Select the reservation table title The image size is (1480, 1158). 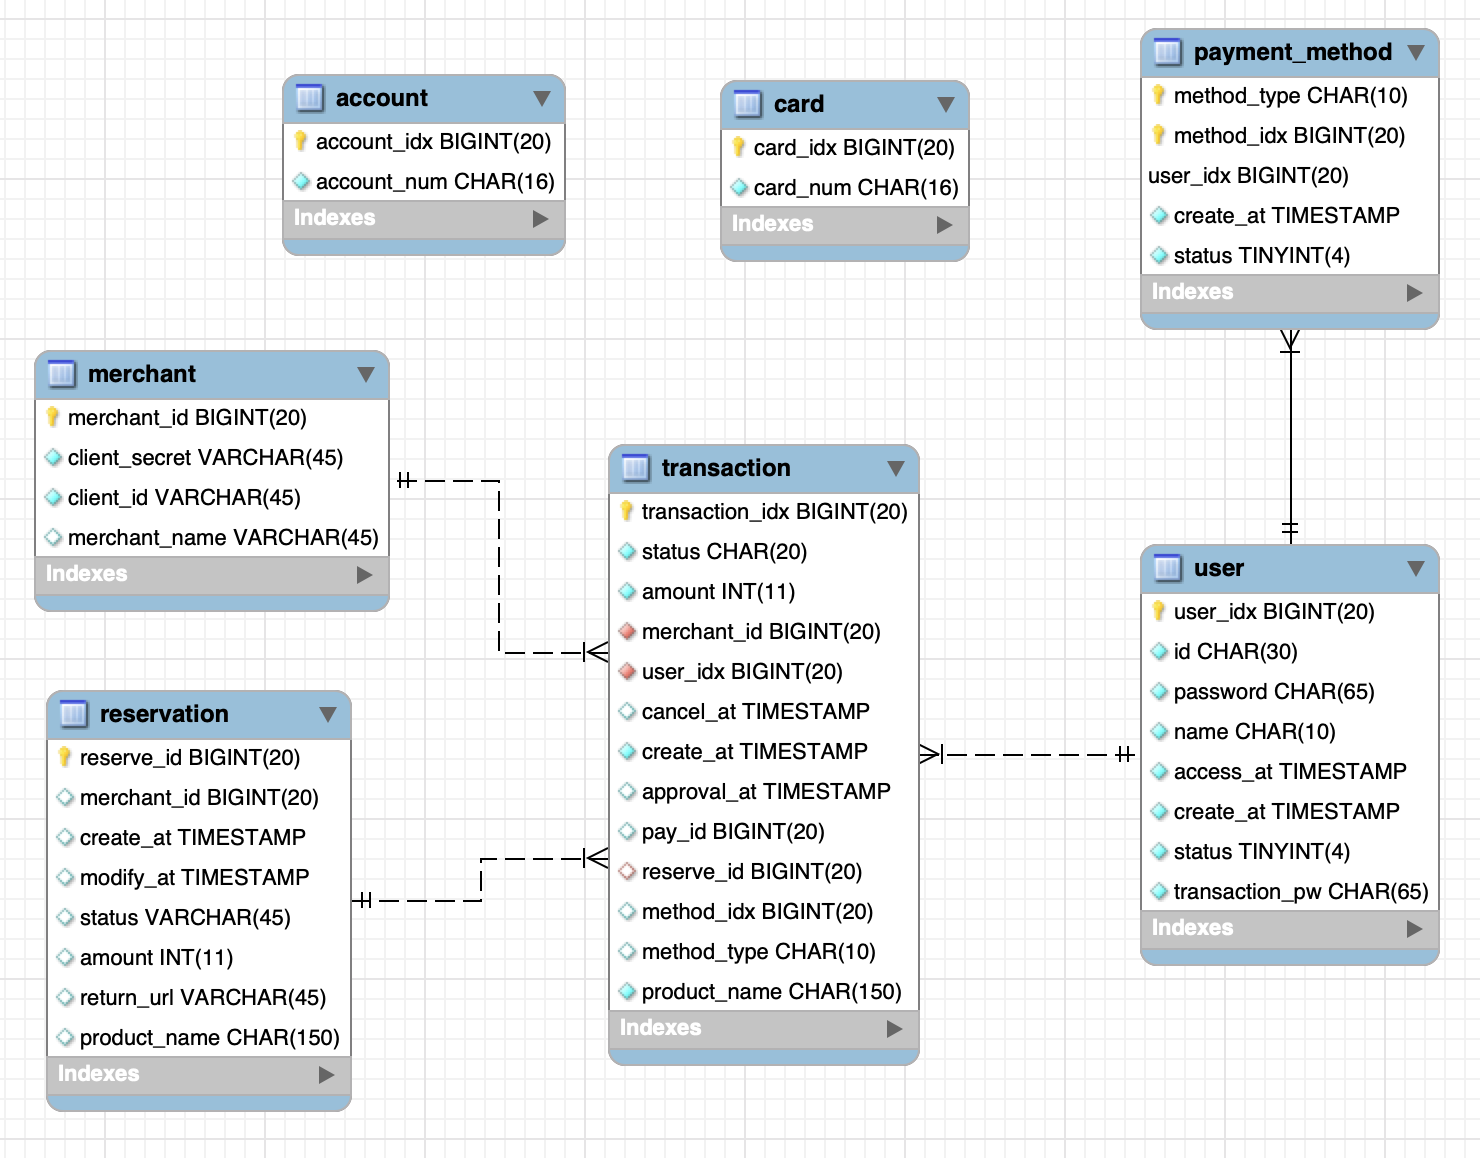tap(164, 714)
